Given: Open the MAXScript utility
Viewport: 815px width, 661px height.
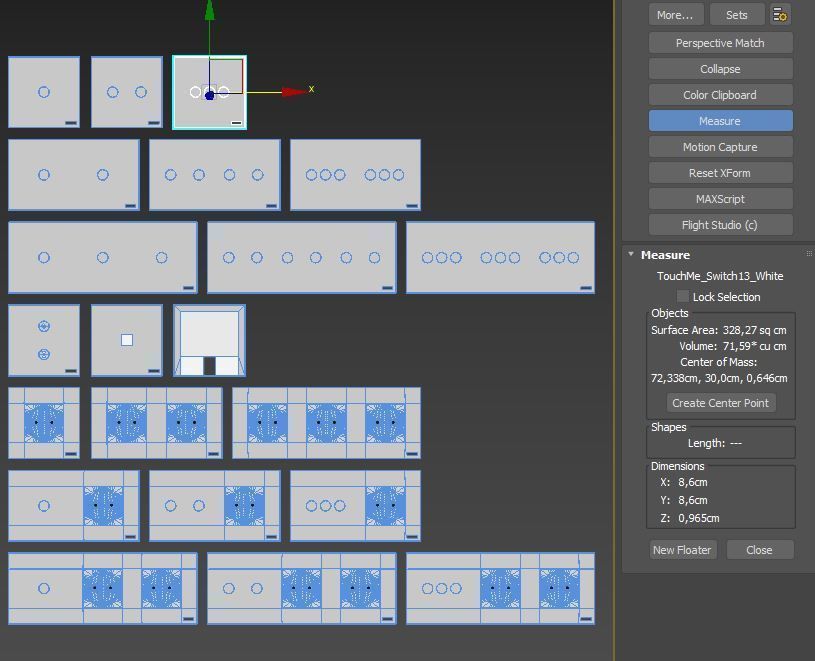Looking at the screenshot, I should pyautogui.click(x=720, y=199).
